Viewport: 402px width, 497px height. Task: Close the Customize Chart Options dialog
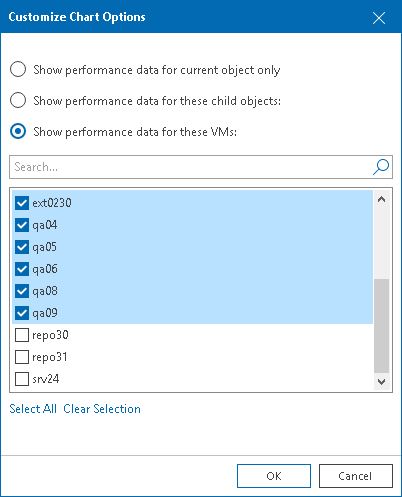[x=379, y=18]
